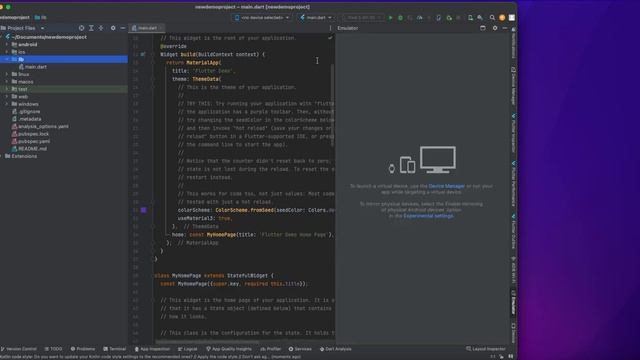This screenshot has width=640, height=360.
Task: Expand the web folder
Action: click(x=7, y=97)
